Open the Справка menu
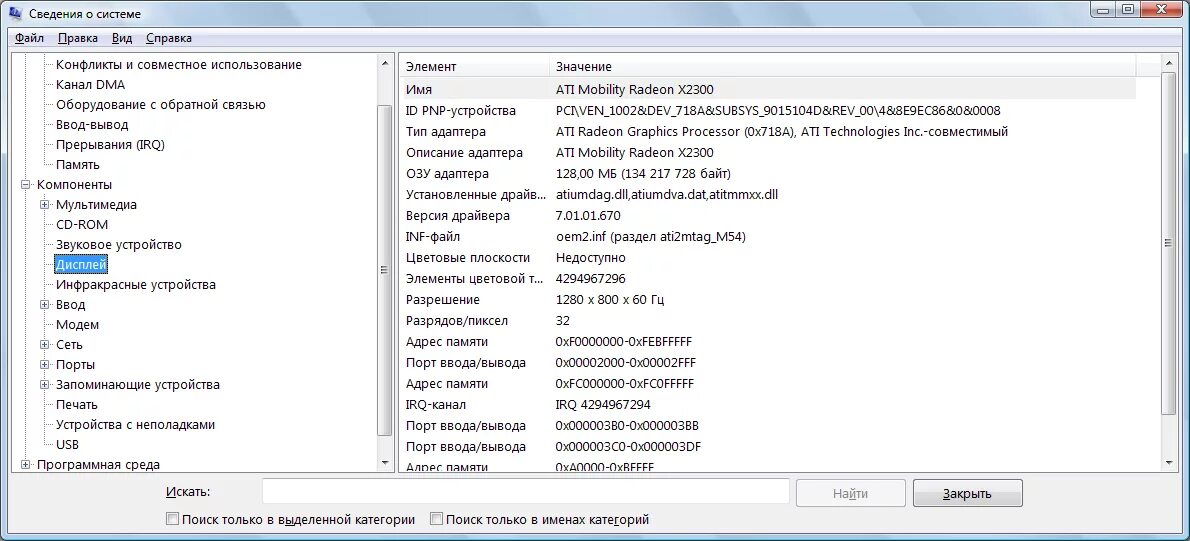Screen dimensions: 1190x541 click(x=168, y=38)
